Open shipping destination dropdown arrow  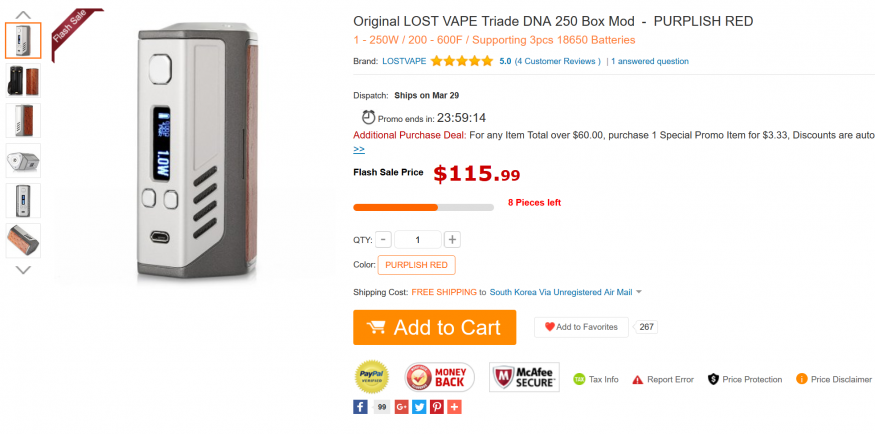639,292
